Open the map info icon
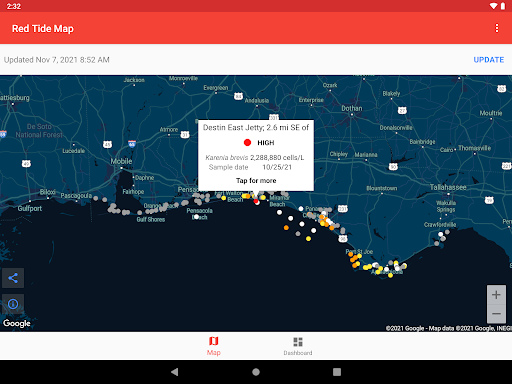Viewport: 512px width, 384px height. coord(13,304)
